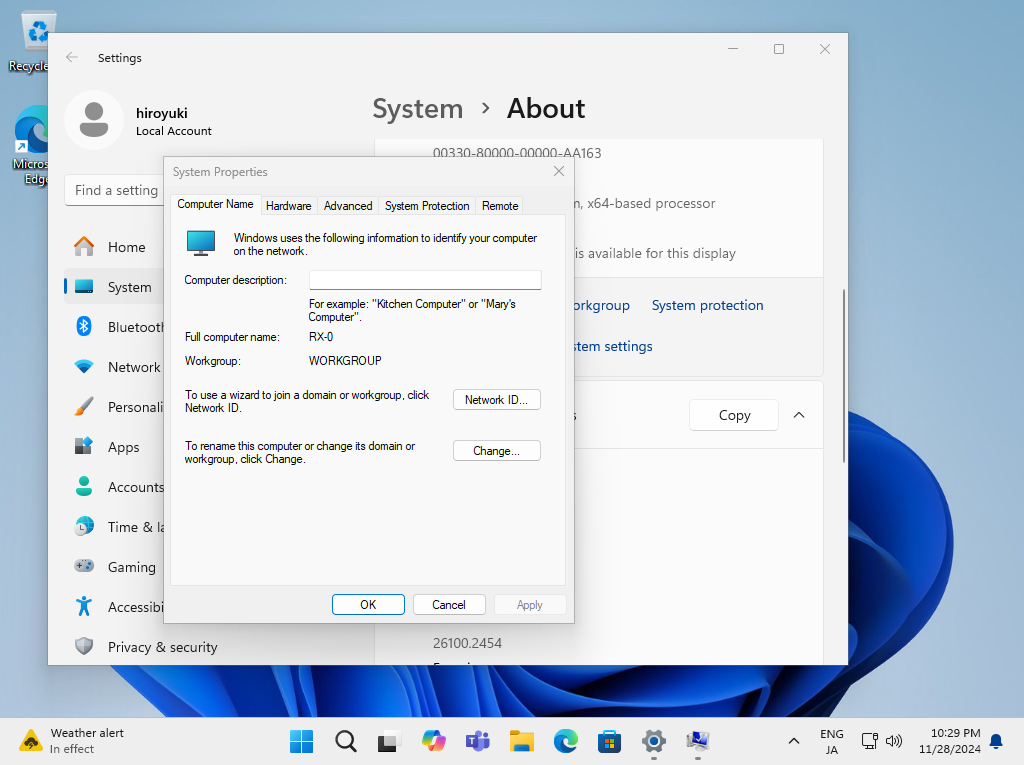This screenshot has height=765, width=1024.
Task: Select the System monitor icon in sidebar
Action: click(x=84, y=287)
